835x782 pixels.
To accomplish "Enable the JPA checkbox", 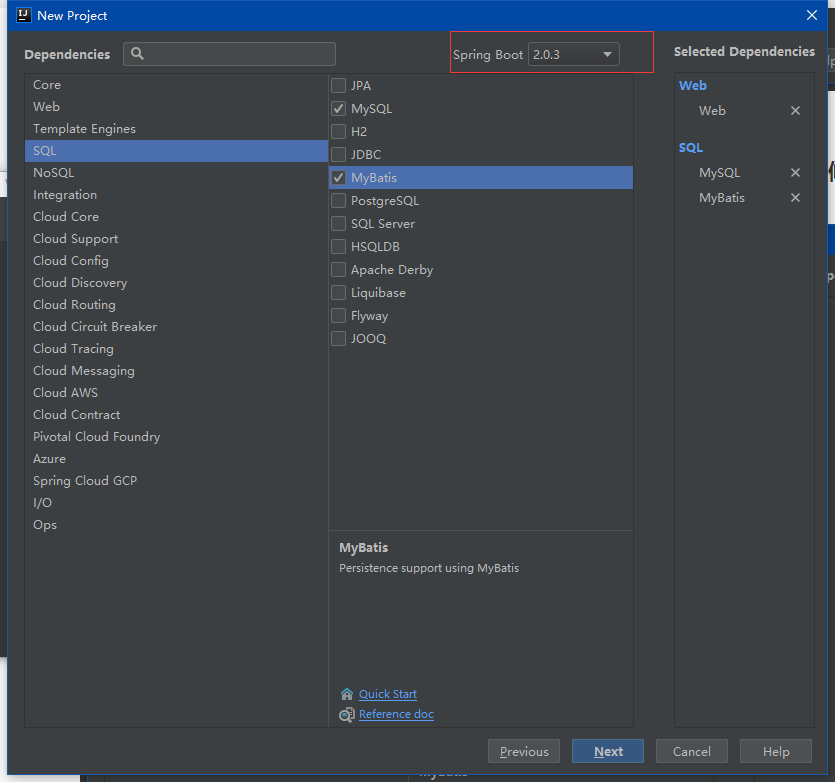I will click(339, 85).
